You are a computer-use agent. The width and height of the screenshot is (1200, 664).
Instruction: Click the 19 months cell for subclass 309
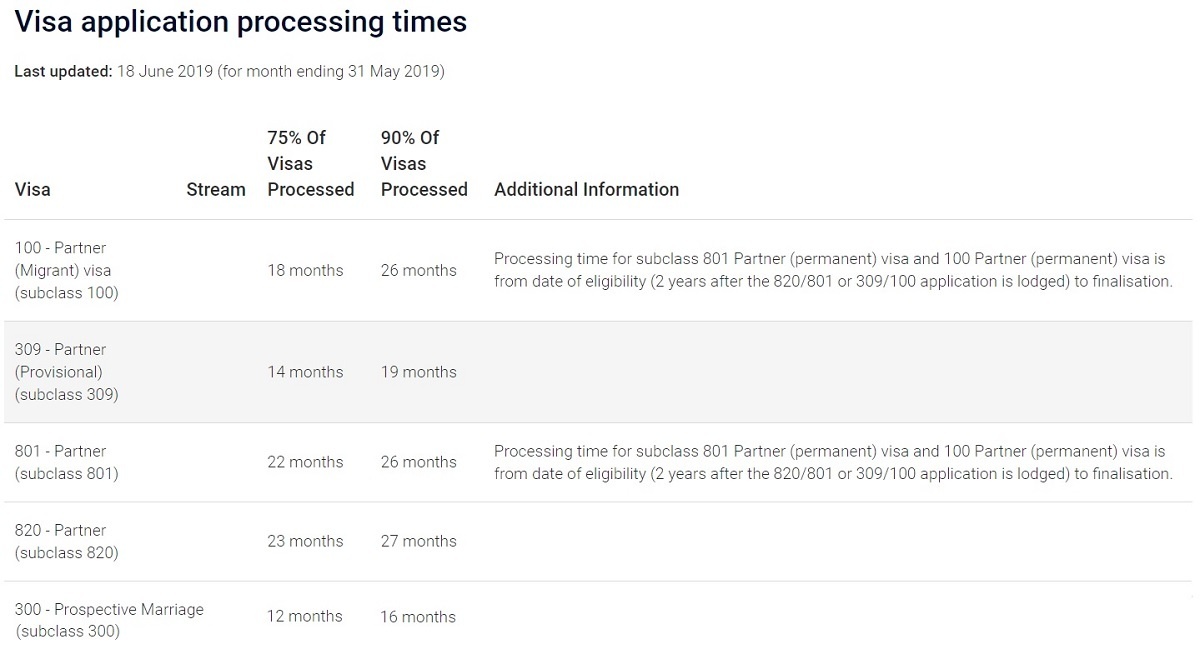click(418, 372)
